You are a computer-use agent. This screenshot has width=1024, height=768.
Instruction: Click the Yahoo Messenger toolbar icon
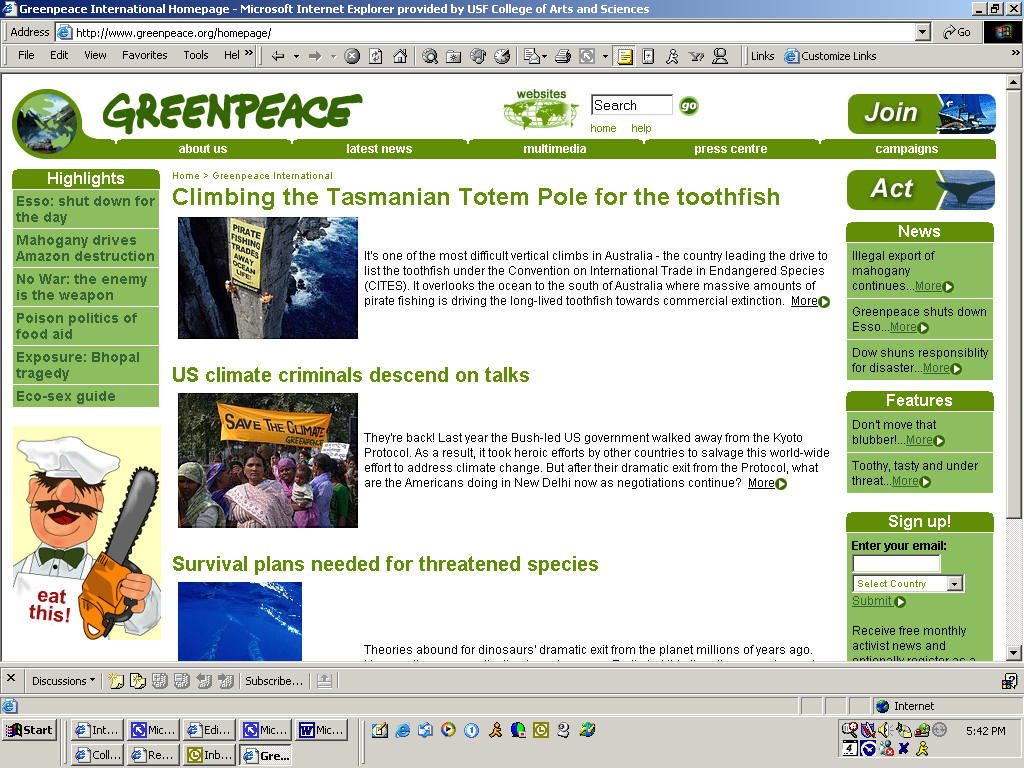pos(696,56)
